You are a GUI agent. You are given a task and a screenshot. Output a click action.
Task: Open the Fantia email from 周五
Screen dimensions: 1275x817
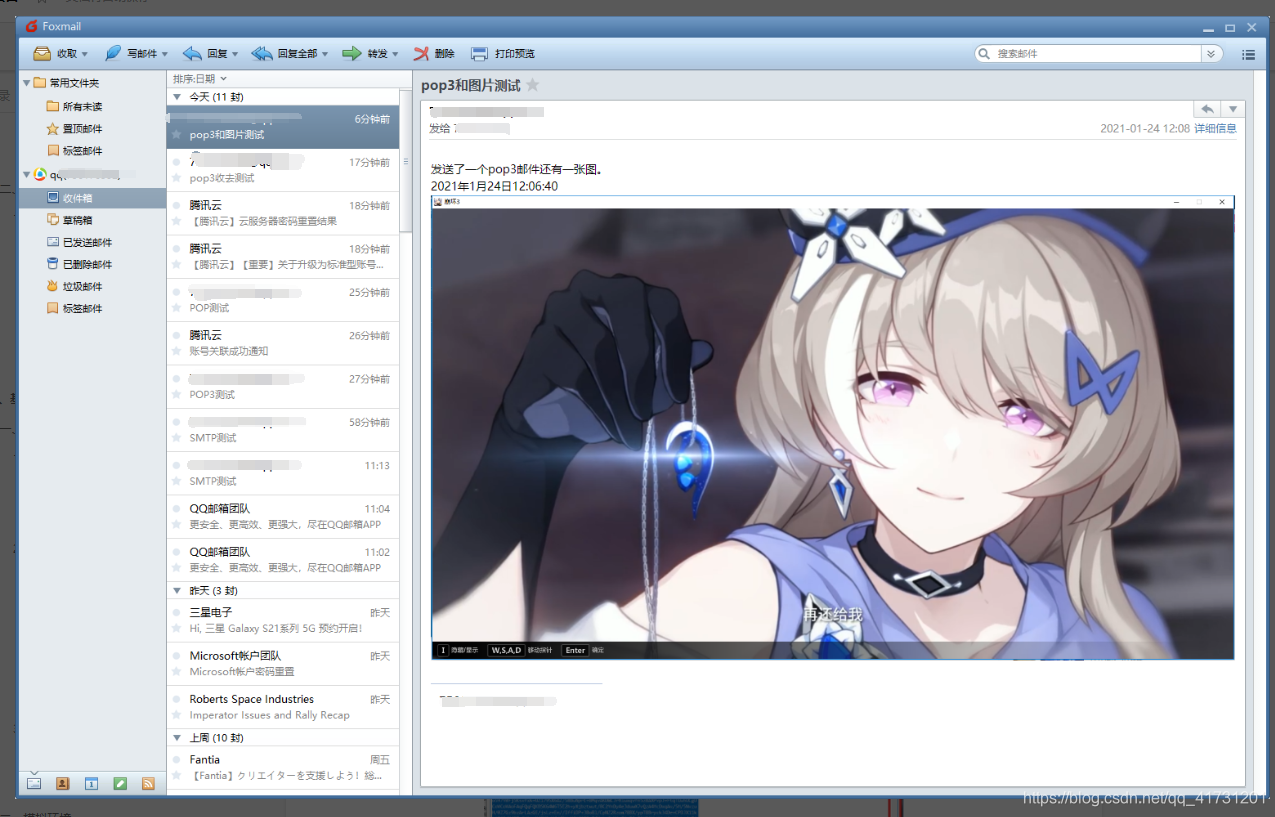283,768
